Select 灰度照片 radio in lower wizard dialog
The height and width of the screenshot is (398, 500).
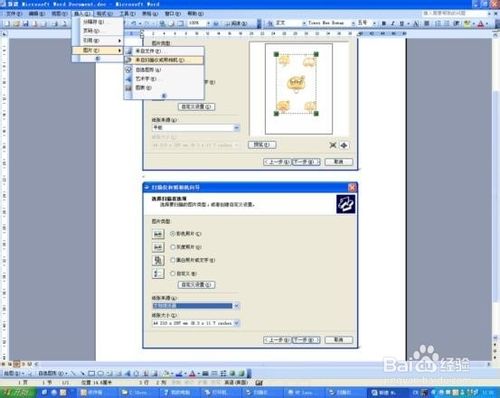(x=173, y=247)
